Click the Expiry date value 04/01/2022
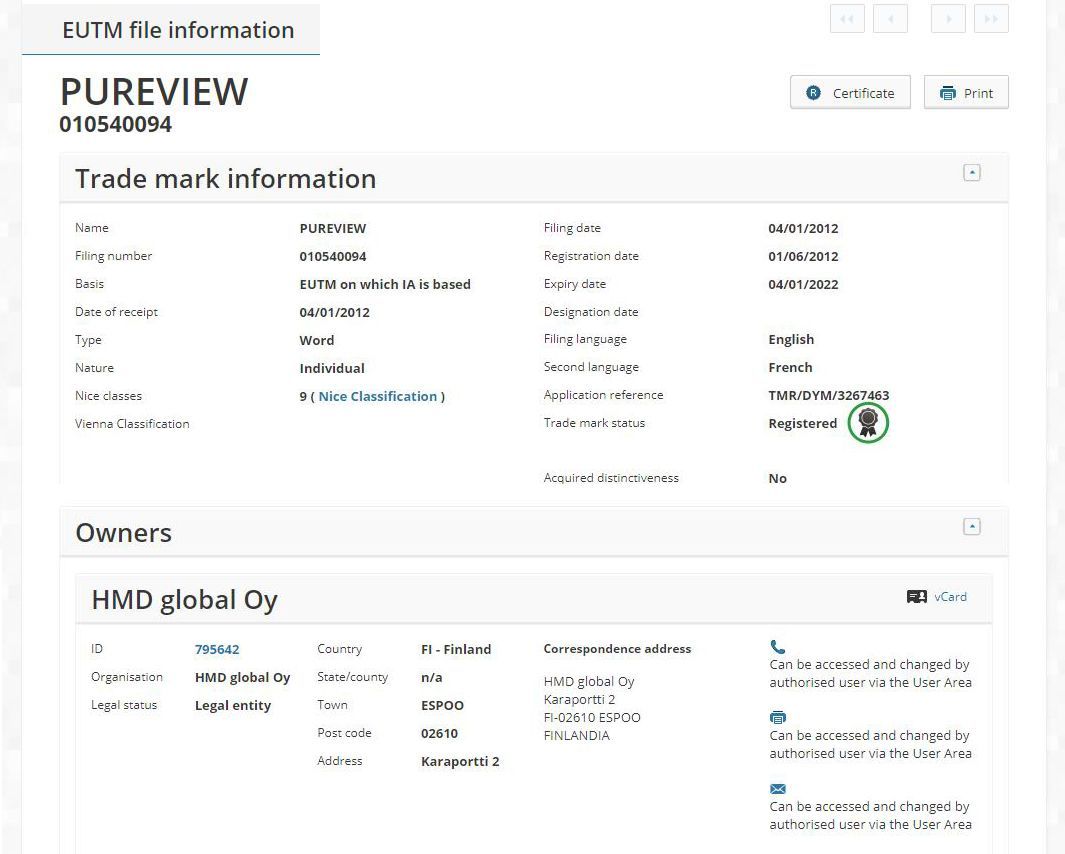This screenshot has height=854, width=1065. point(803,284)
